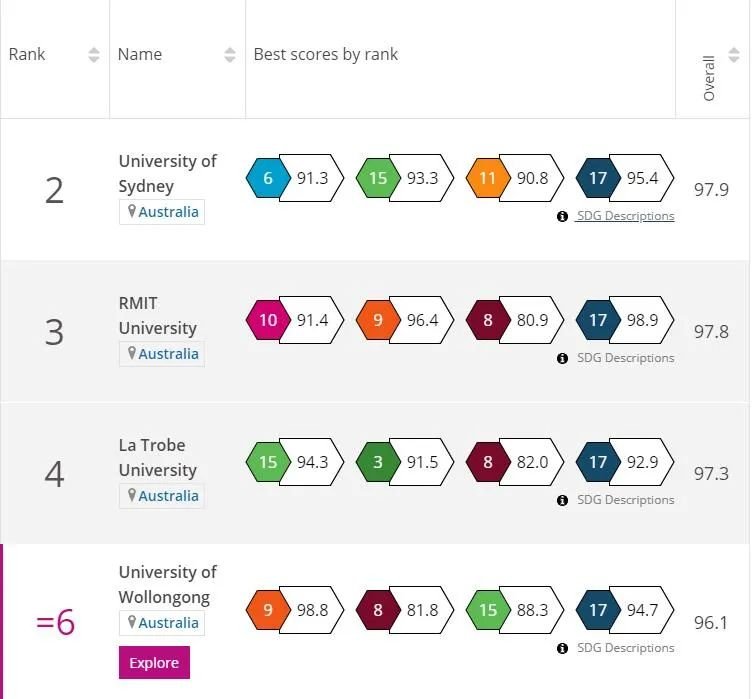Image resolution: width=753 pixels, height=699 pixels.
Task: Open the Explore button for University of Wollongong
Action: pos(154,663)
